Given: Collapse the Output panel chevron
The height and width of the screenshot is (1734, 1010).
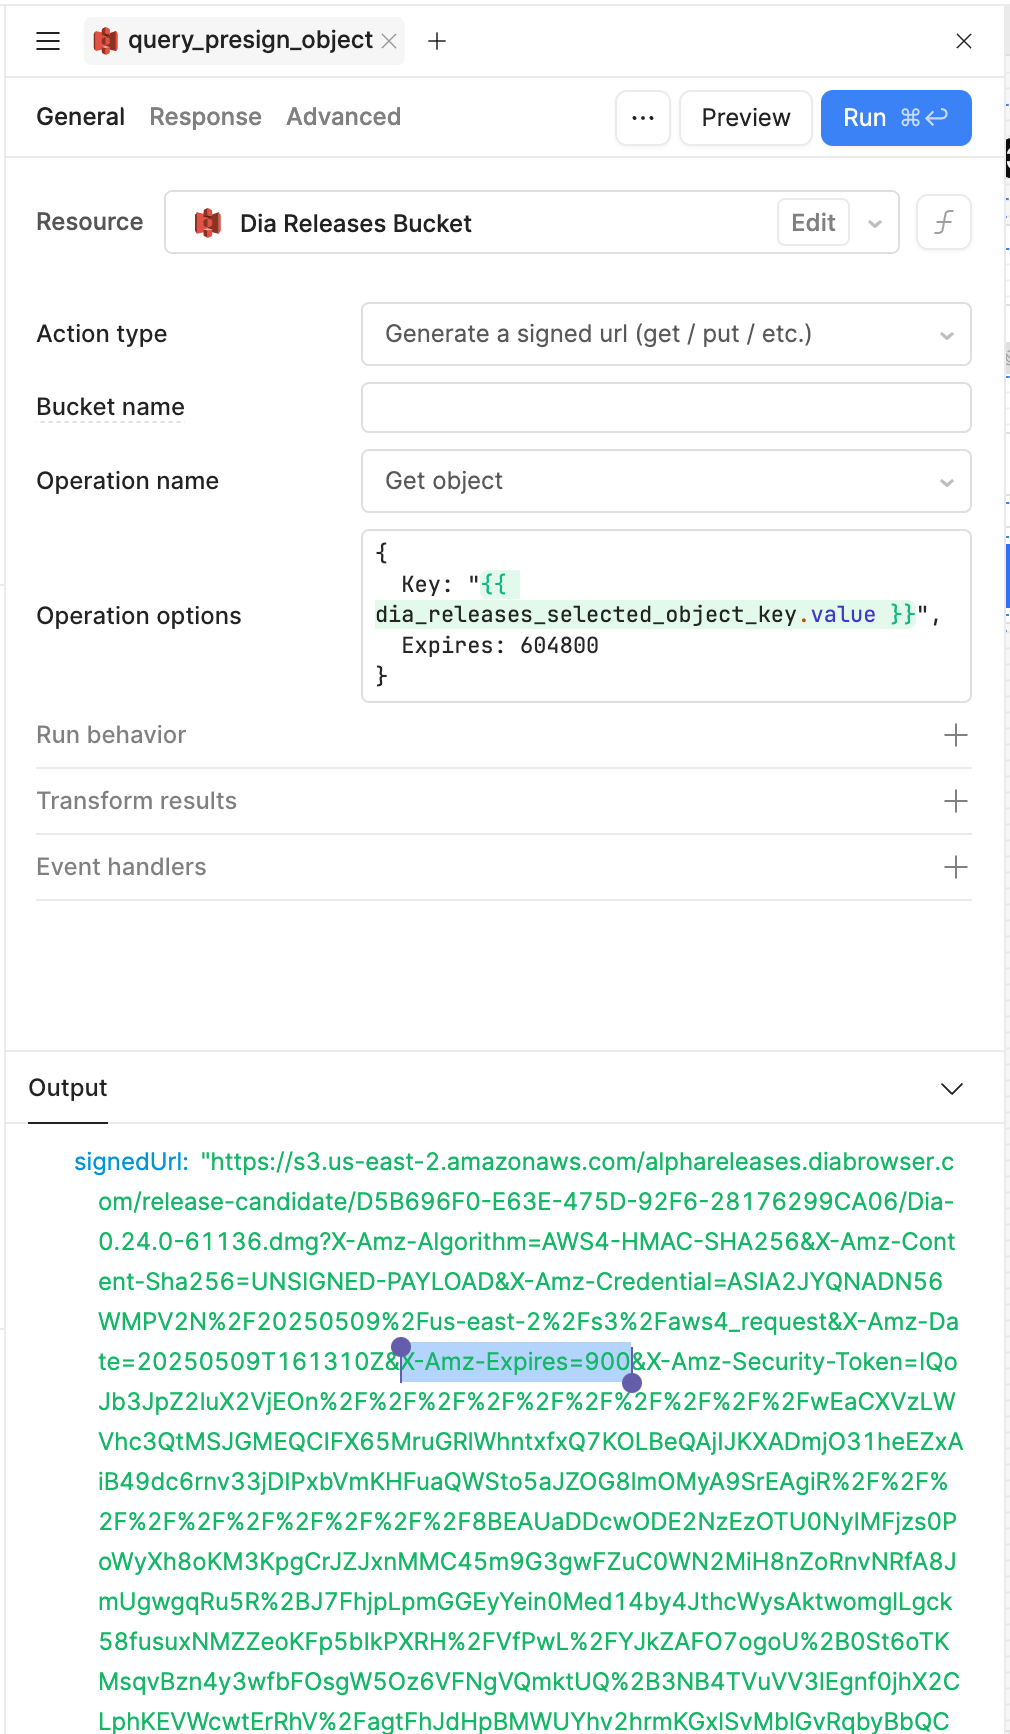Looking at the screenshot, I should point(952,1088).
